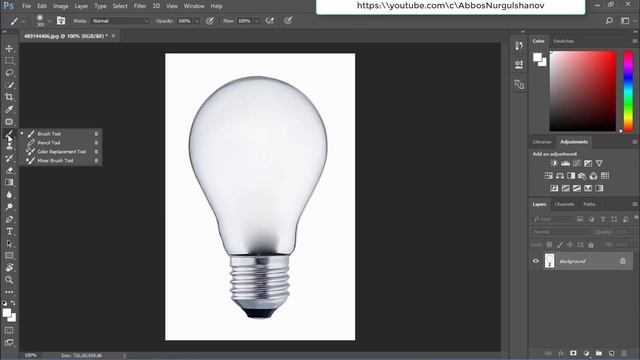Click the hue slider bar
Viewport: 640px width, 360px height.
point(628,91)
